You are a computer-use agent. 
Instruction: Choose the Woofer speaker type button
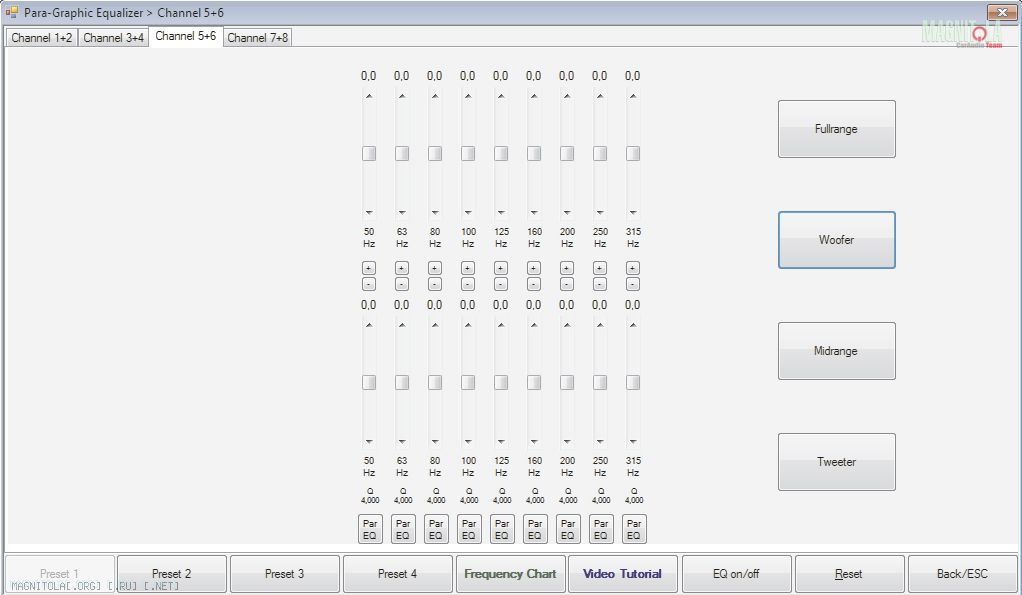pyautogui.click(x=836, y=240)
